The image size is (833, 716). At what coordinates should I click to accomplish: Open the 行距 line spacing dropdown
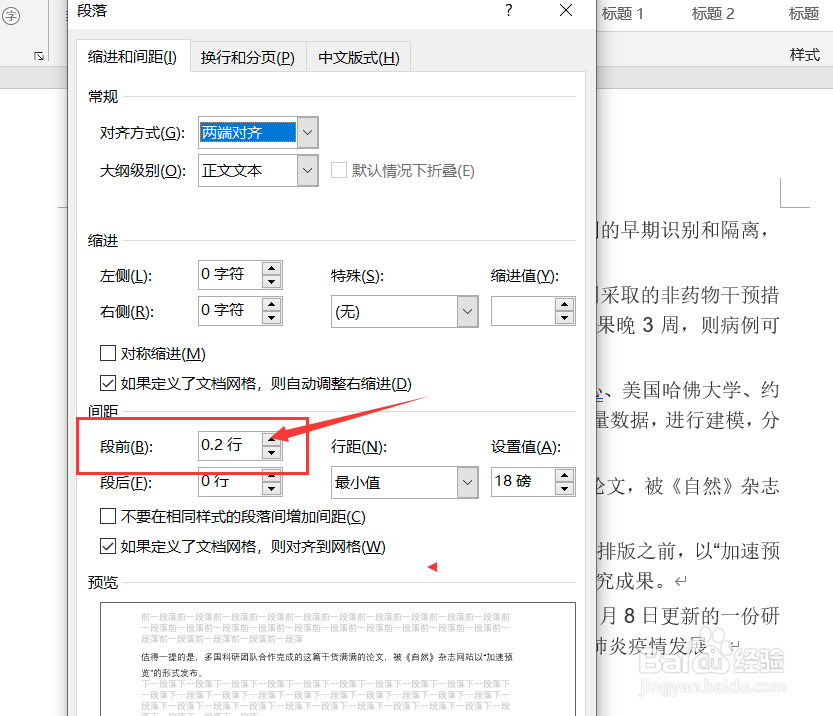466,483
